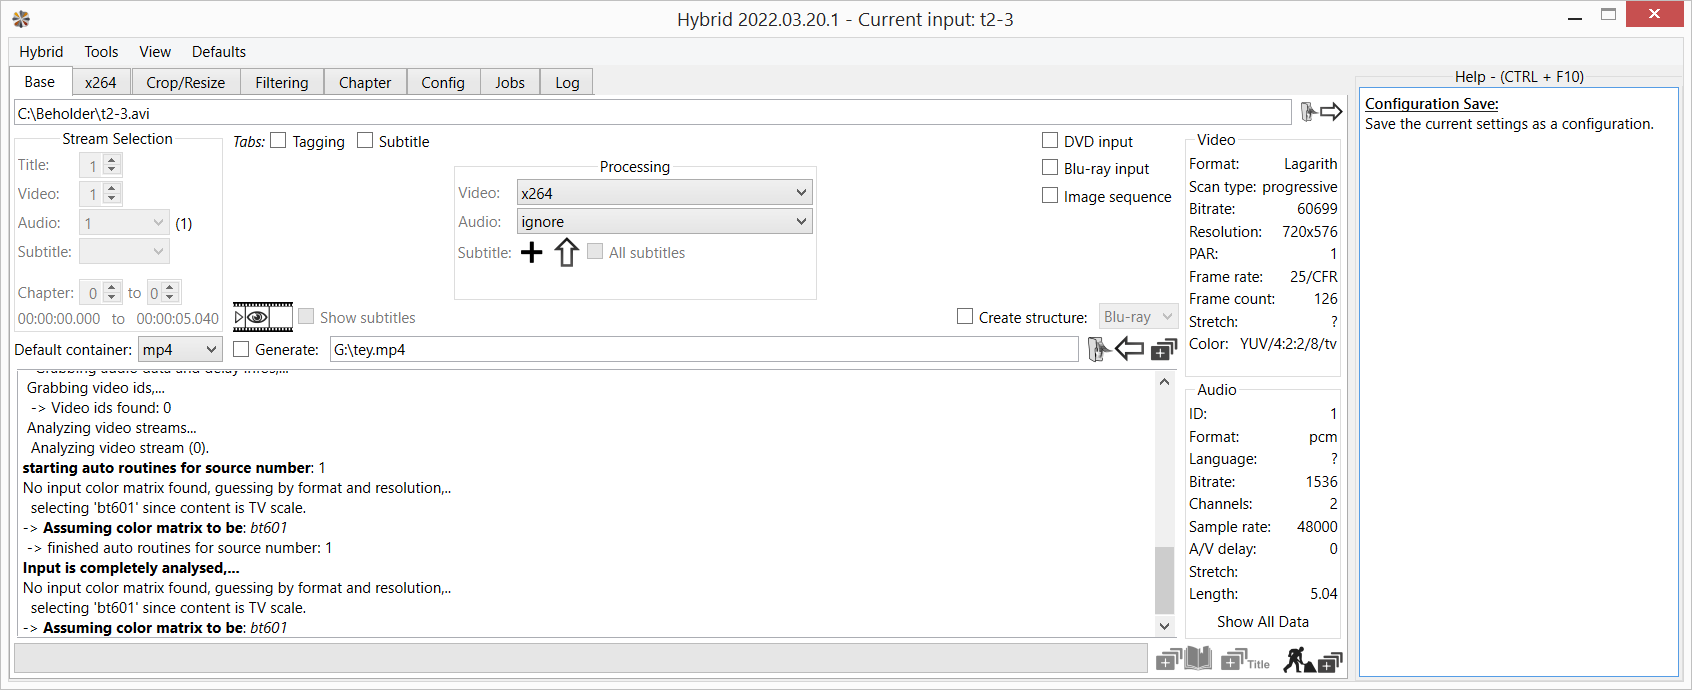Click the 60699 video bitrate value

[1317, 209]
